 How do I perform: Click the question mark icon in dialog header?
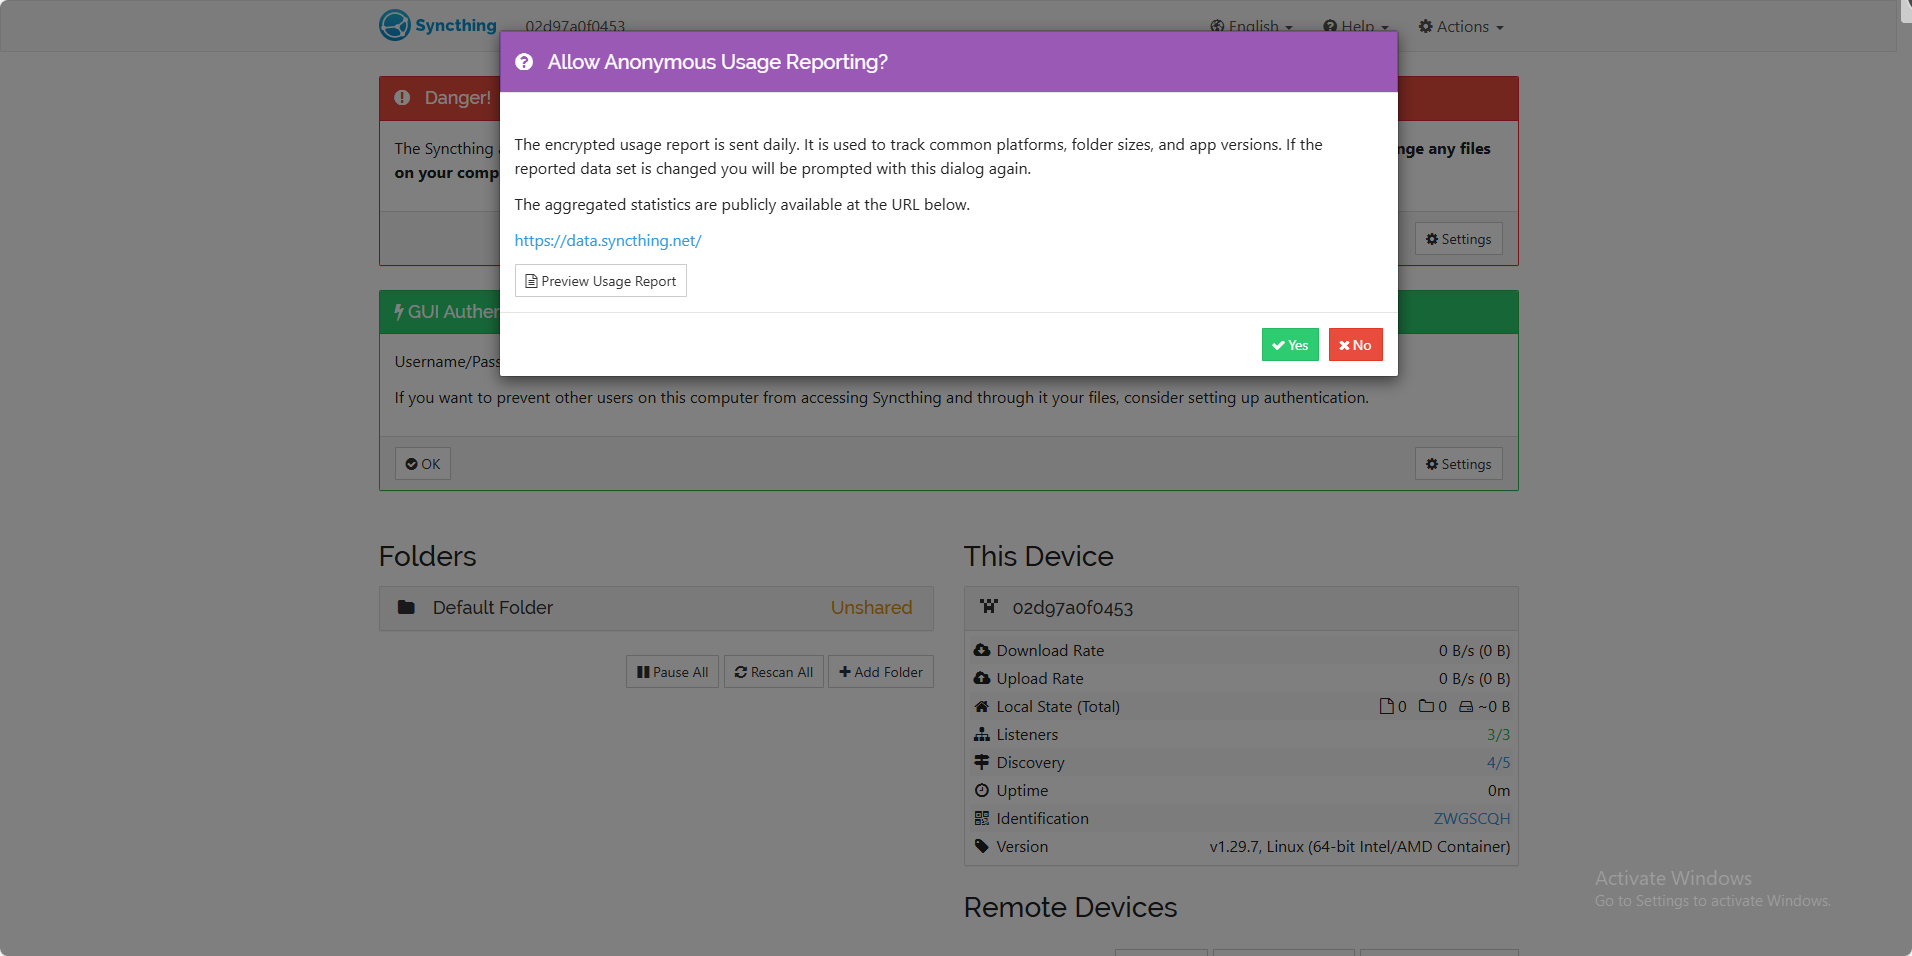point(524,62)
